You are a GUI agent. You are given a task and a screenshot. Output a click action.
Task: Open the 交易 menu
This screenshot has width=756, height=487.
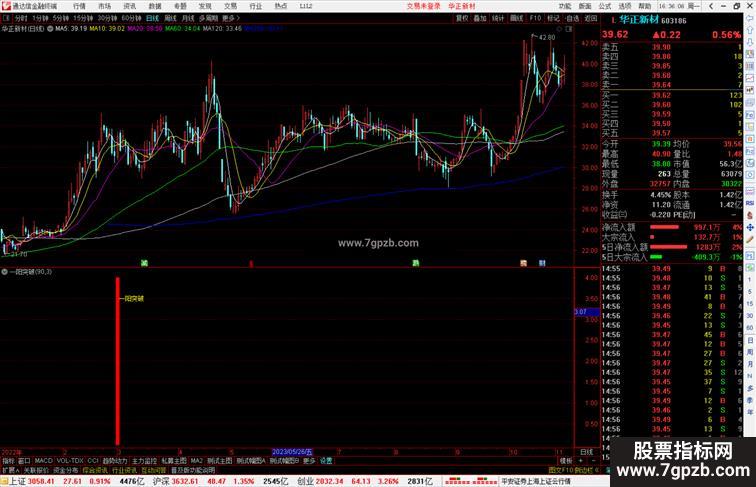pos(230,6)
